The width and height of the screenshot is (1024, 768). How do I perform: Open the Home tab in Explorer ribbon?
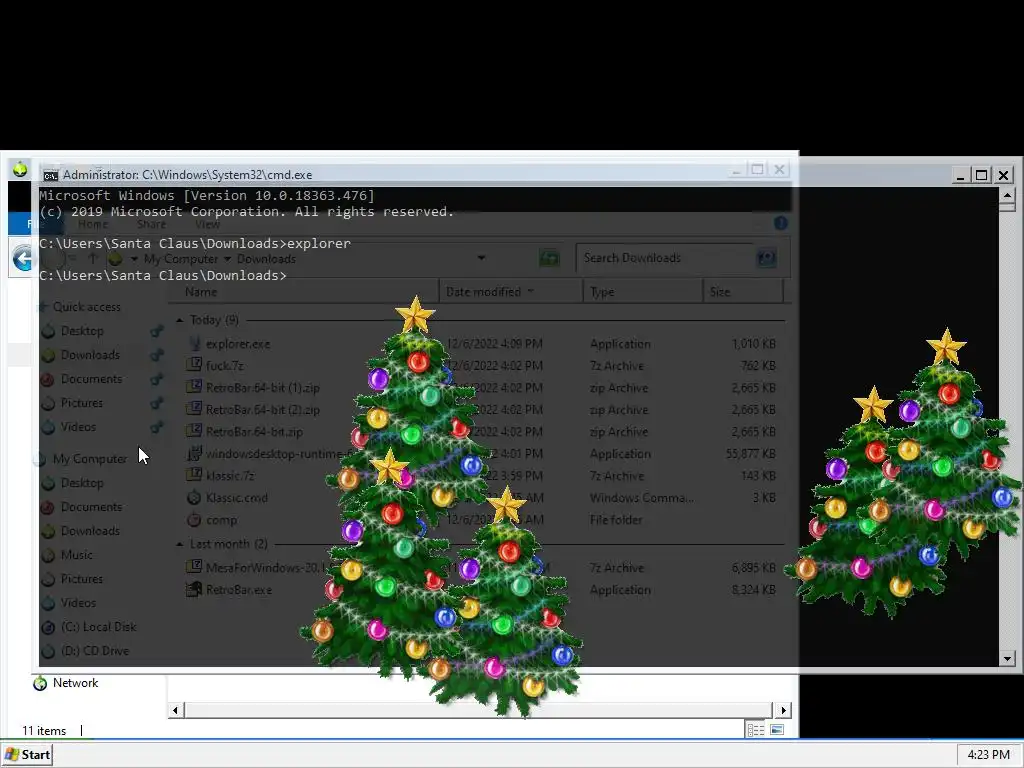pos(93,224)
